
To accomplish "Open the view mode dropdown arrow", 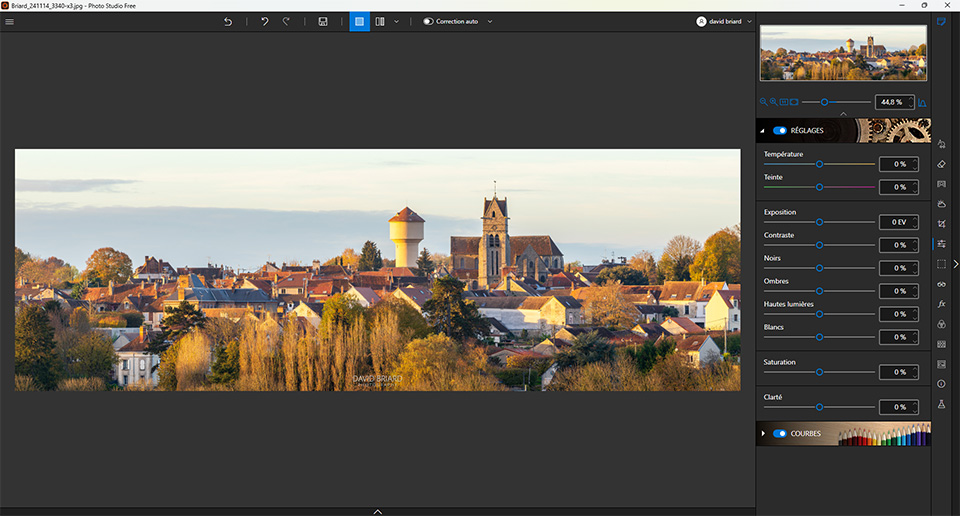I will (397, 21).
